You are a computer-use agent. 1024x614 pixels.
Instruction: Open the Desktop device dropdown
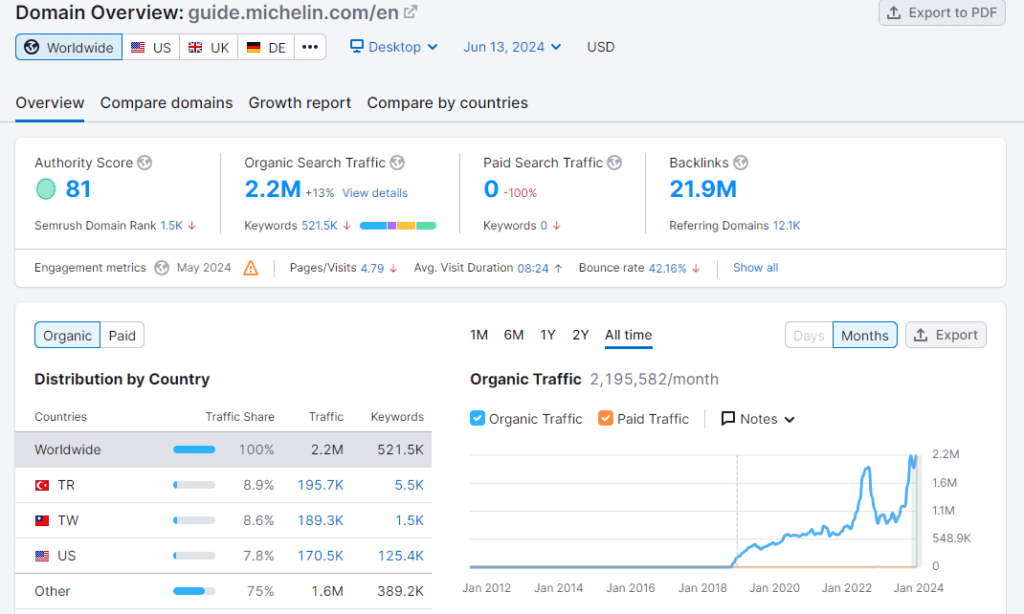tap(394, 47)
